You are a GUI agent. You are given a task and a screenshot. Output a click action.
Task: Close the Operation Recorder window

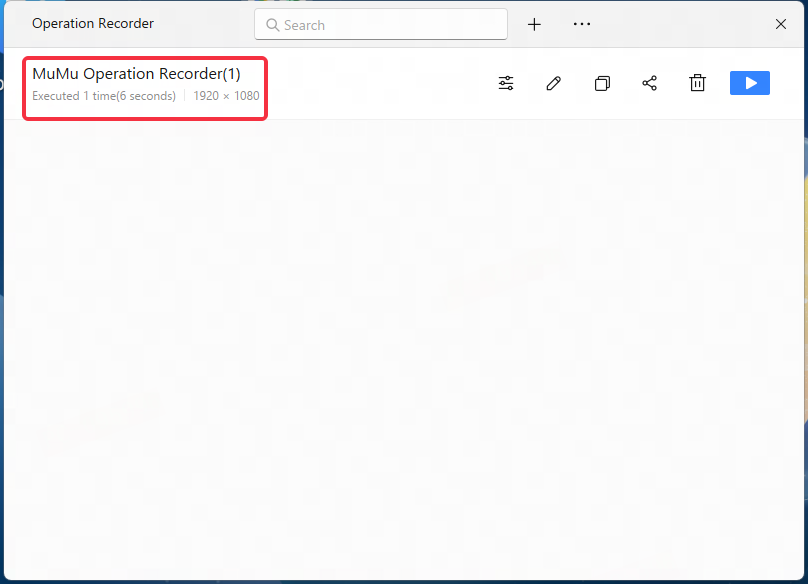click(x=781, y=24)
